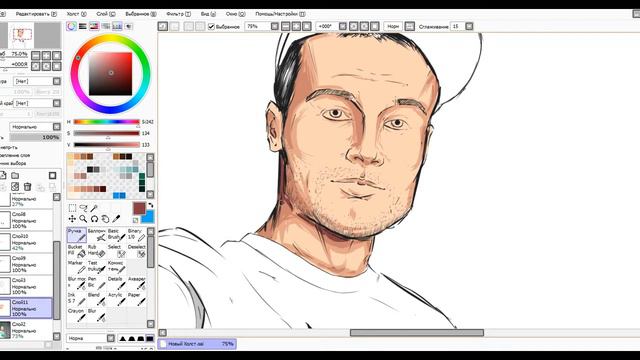
Task: Select the move layer tool
Action: [x=72, y=219]
